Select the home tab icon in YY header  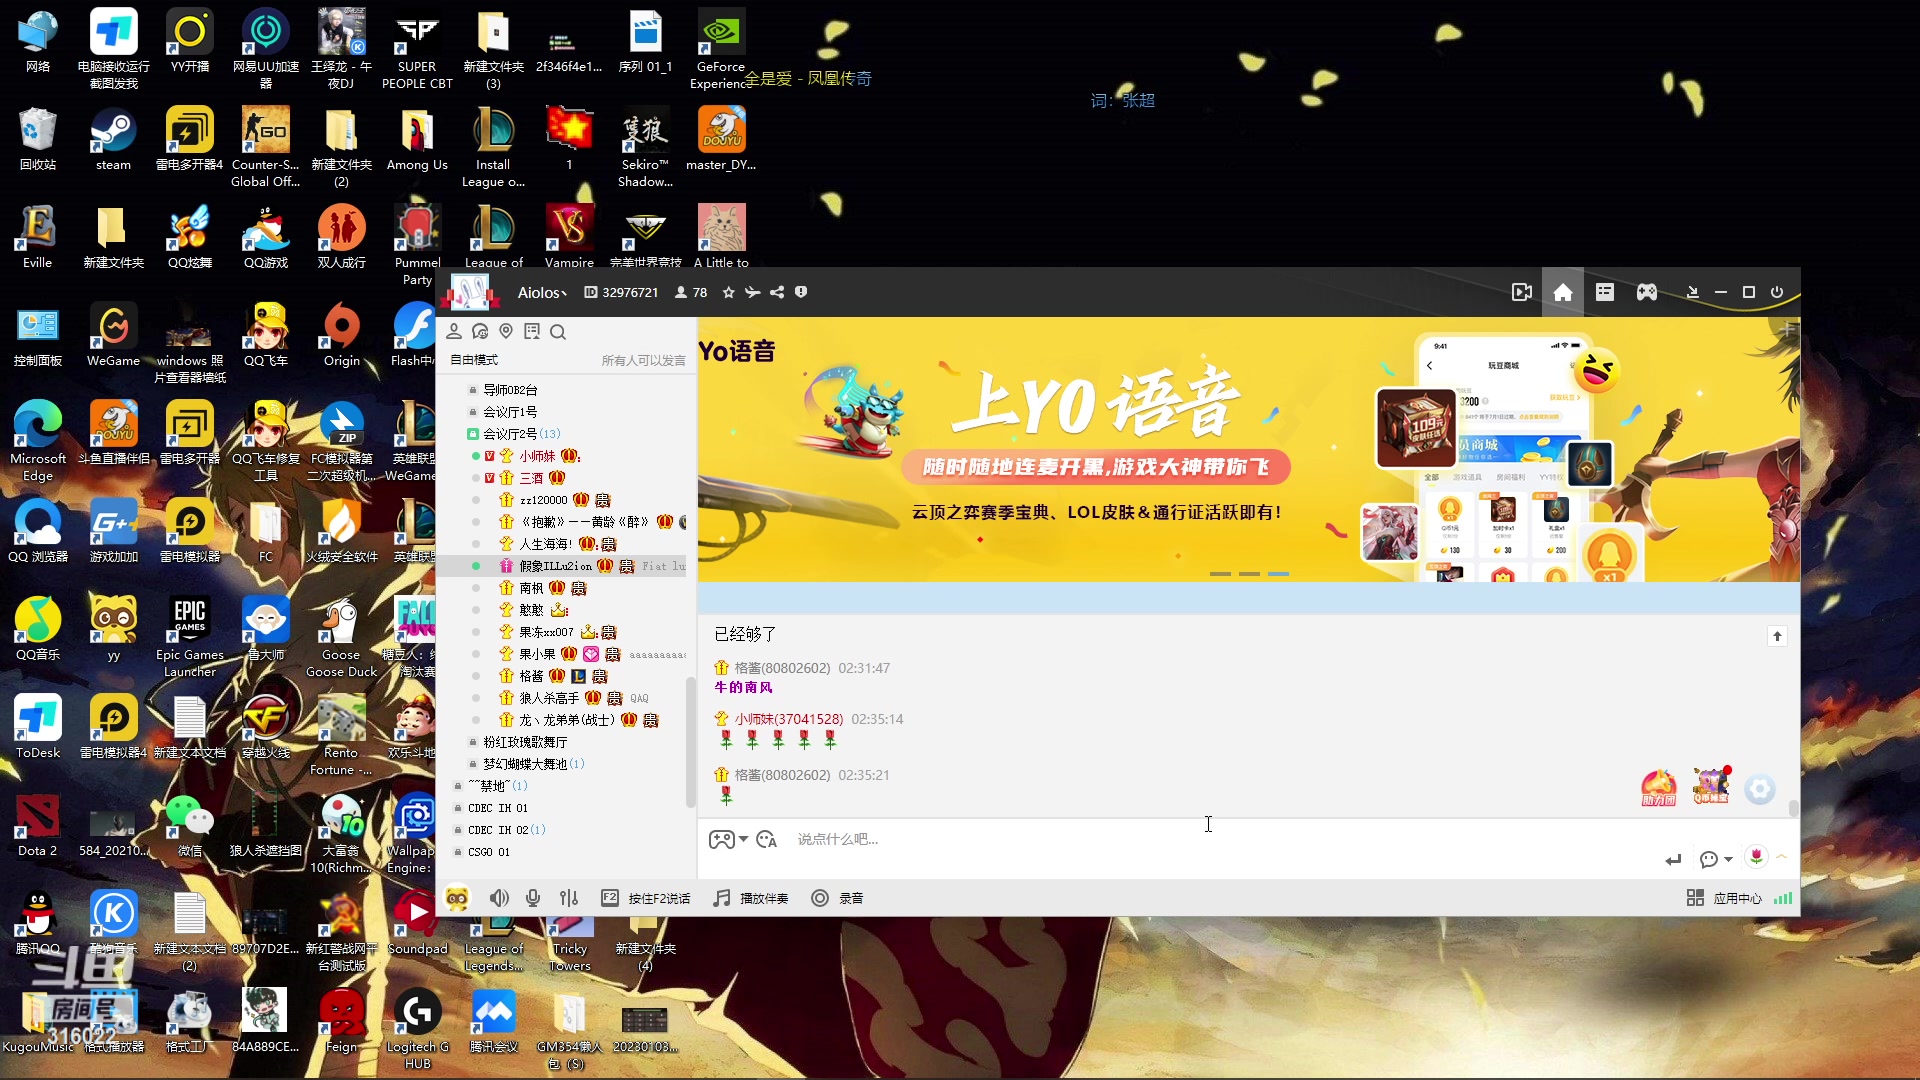(1563, 292)
